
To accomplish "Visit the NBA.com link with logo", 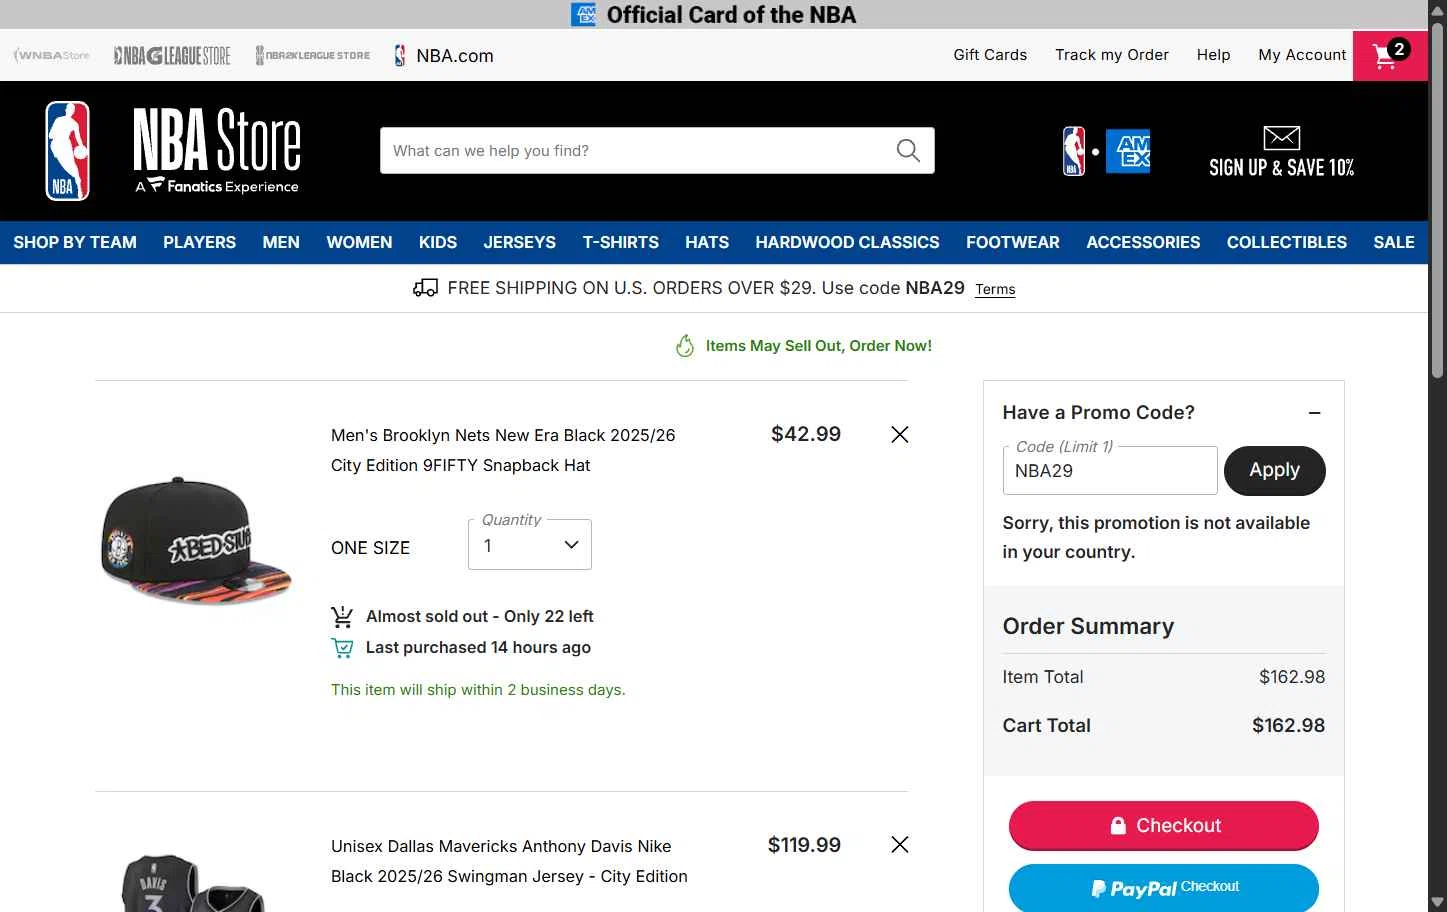I will (444, 55).
